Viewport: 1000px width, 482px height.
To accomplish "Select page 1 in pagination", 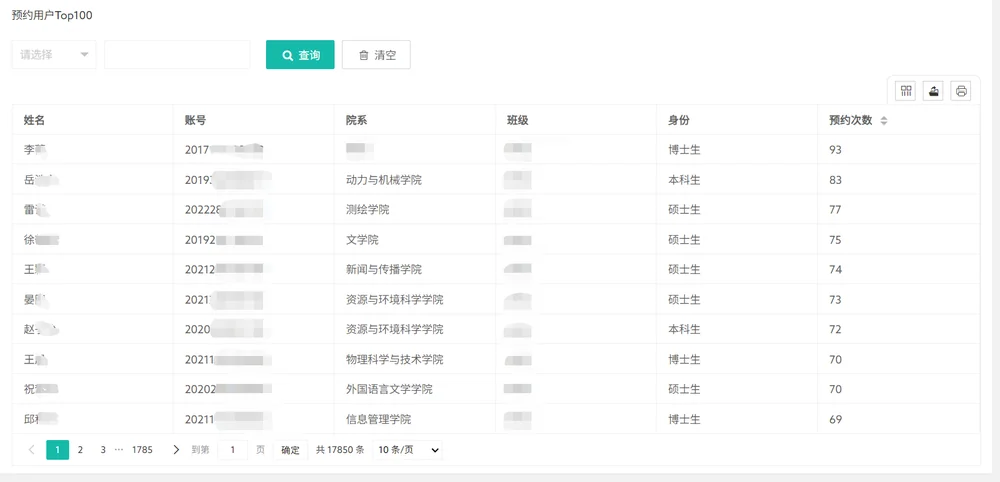I will click(x=57, y=449).
